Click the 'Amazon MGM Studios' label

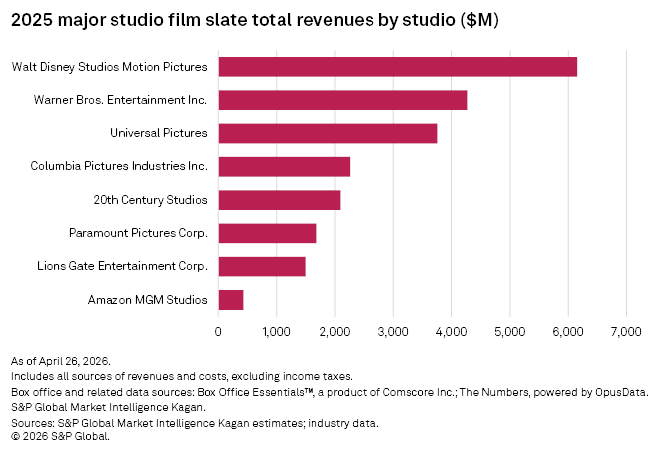pyautogui.click(x=148, y=300)
